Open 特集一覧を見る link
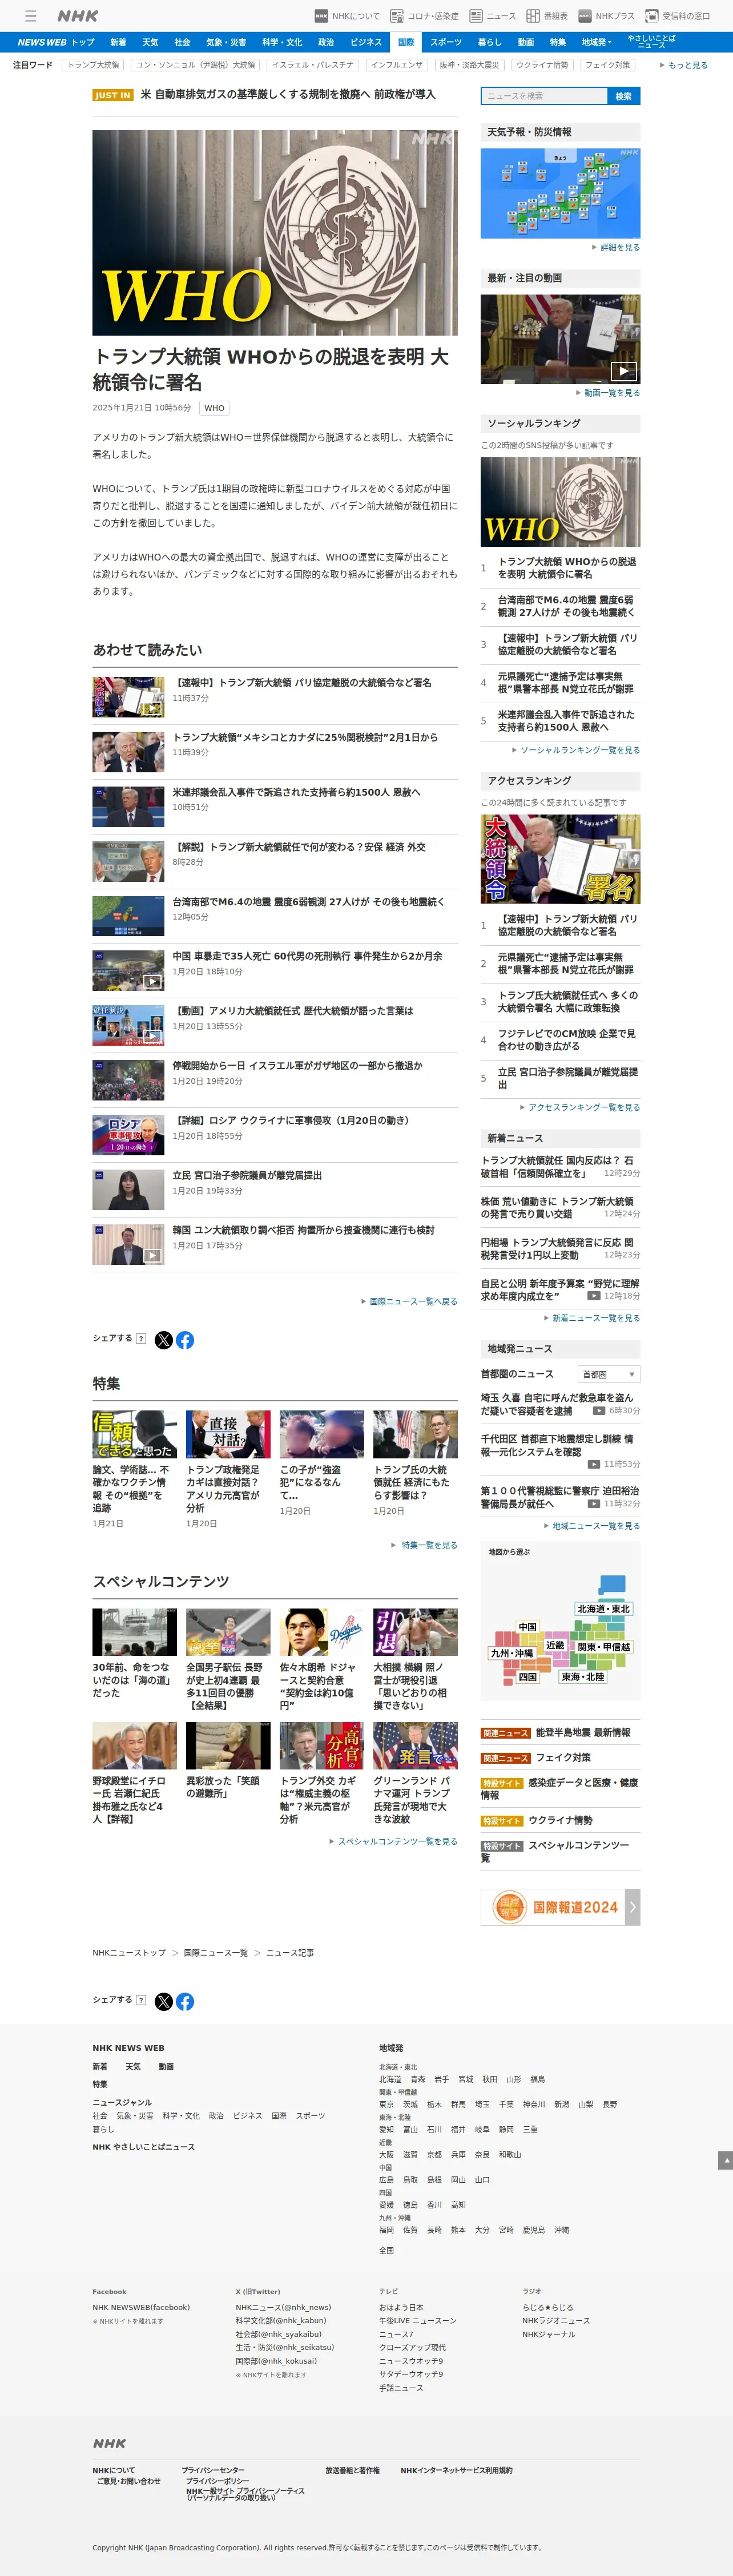 click(424, 1545)
